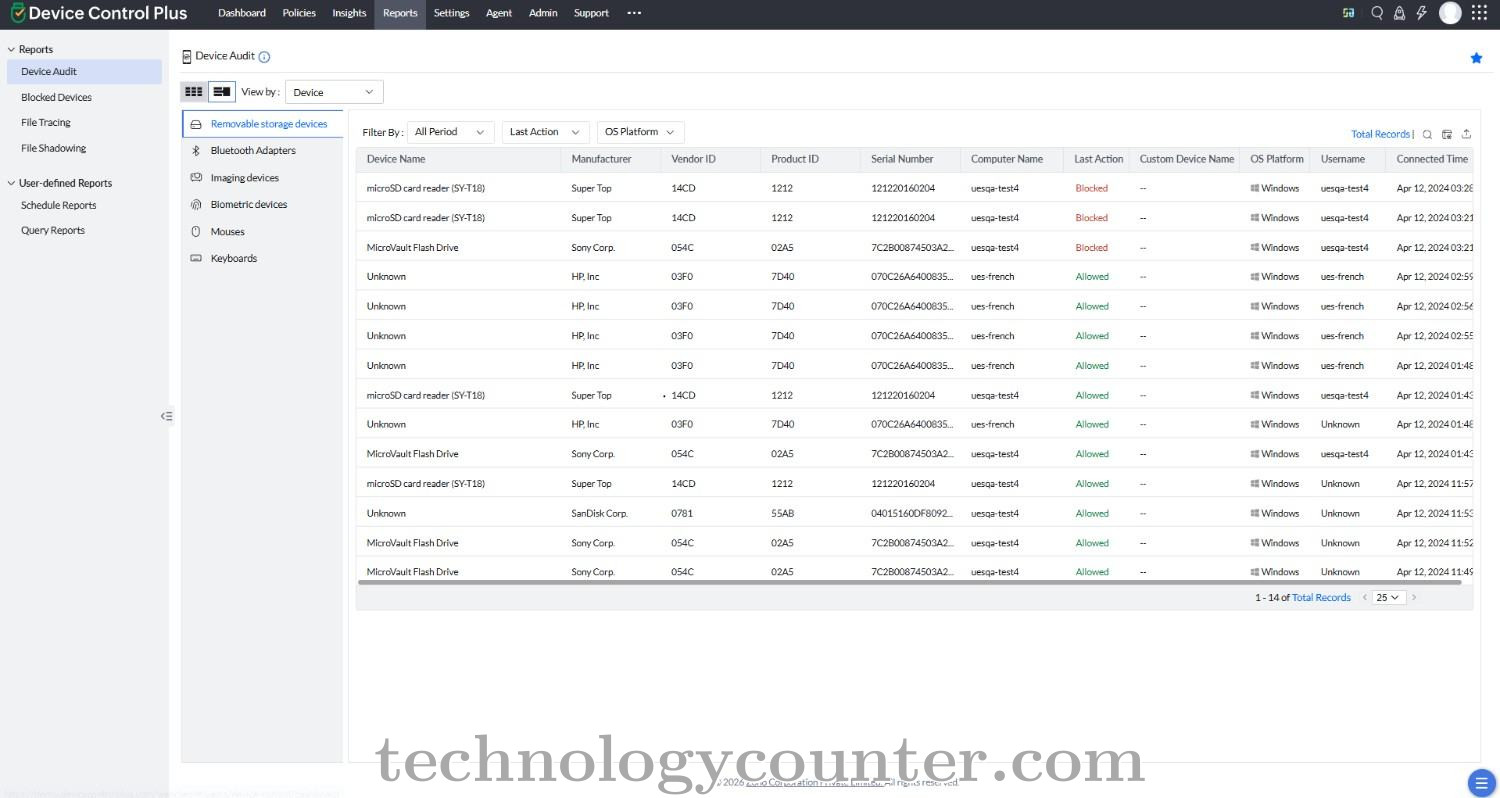Open Device Audit report in sidebar
Image resolution: width=1500 pixels, height=798 pixels.
click(x=84, y=72)
